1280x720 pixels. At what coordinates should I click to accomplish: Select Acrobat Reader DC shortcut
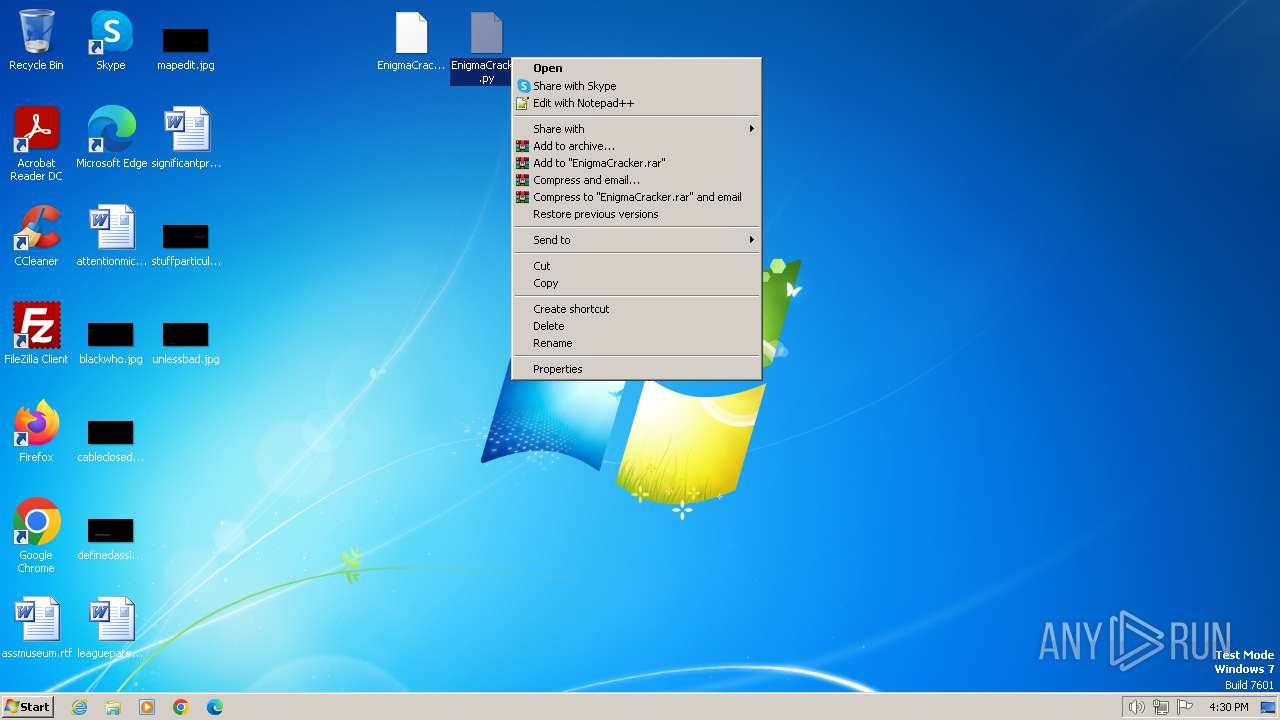click(36, 144)
